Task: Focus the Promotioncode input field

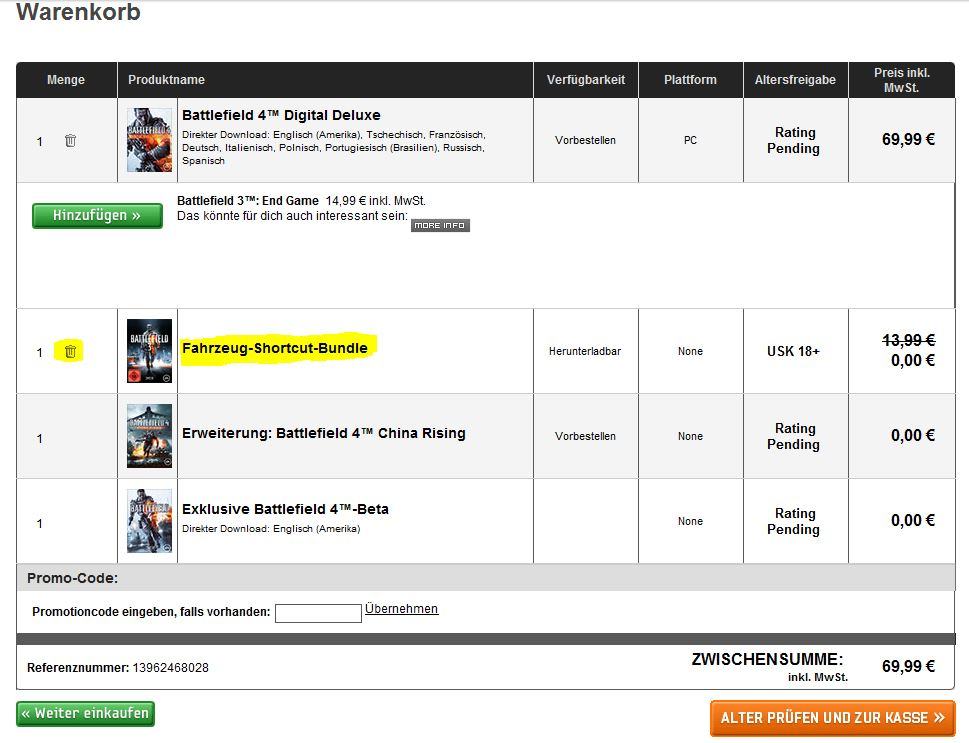Action: pyautogui.click(x=318, y=613)
